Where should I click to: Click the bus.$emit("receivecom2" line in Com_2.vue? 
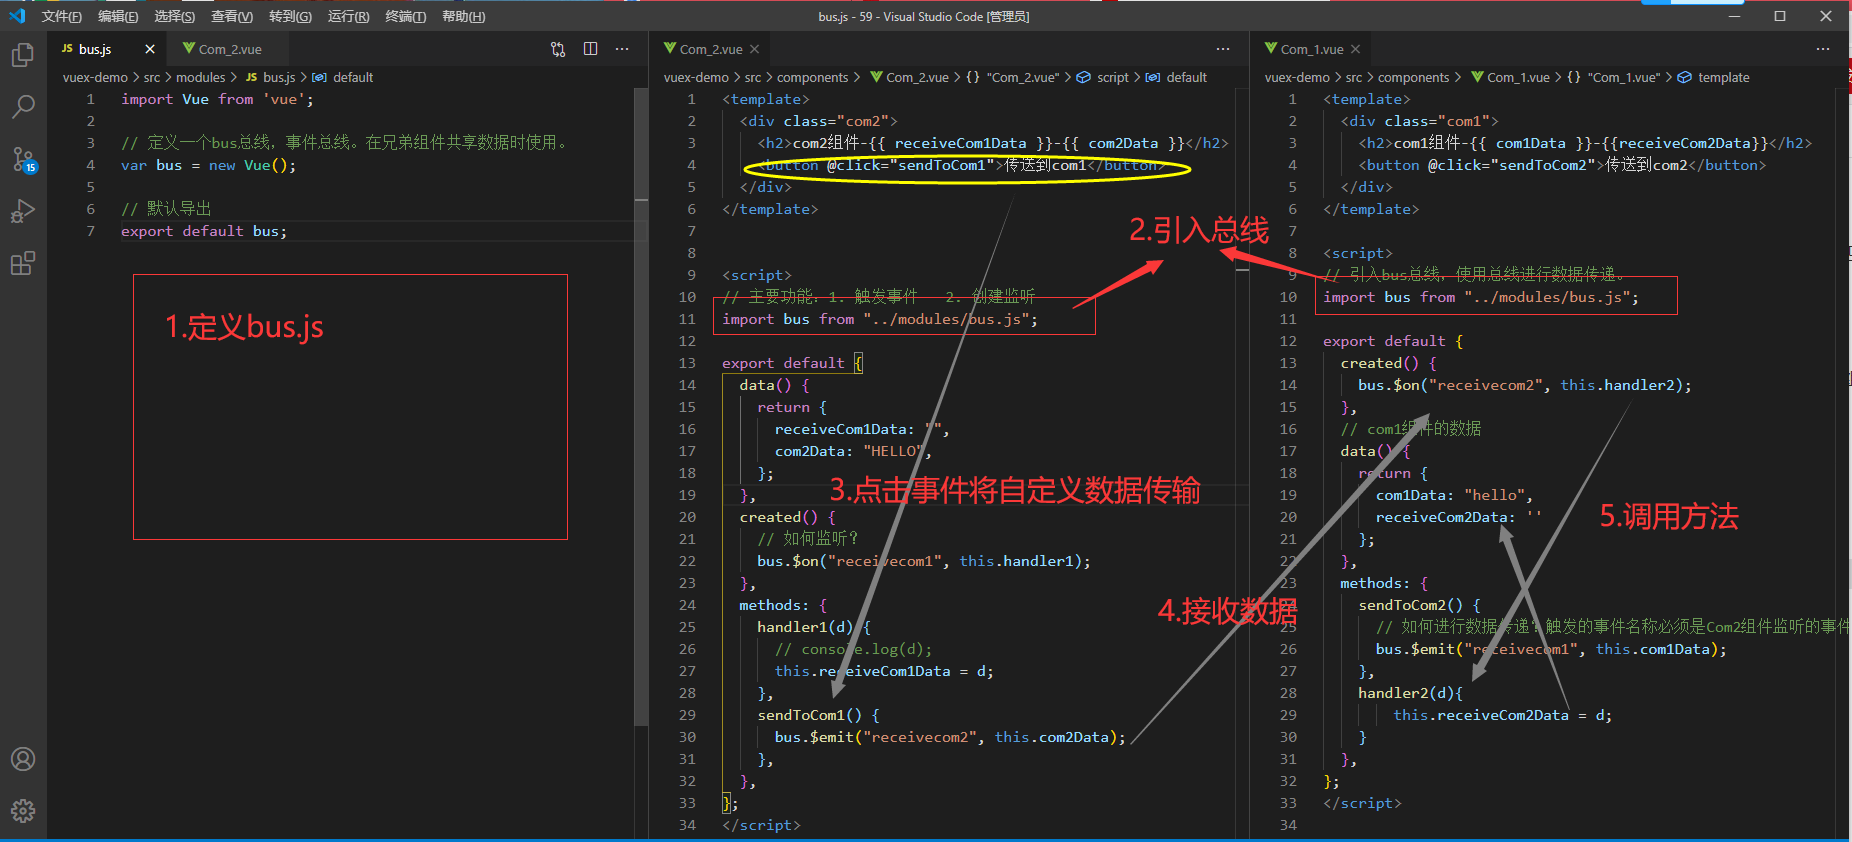pyautogui.click(x=950, y=737)
